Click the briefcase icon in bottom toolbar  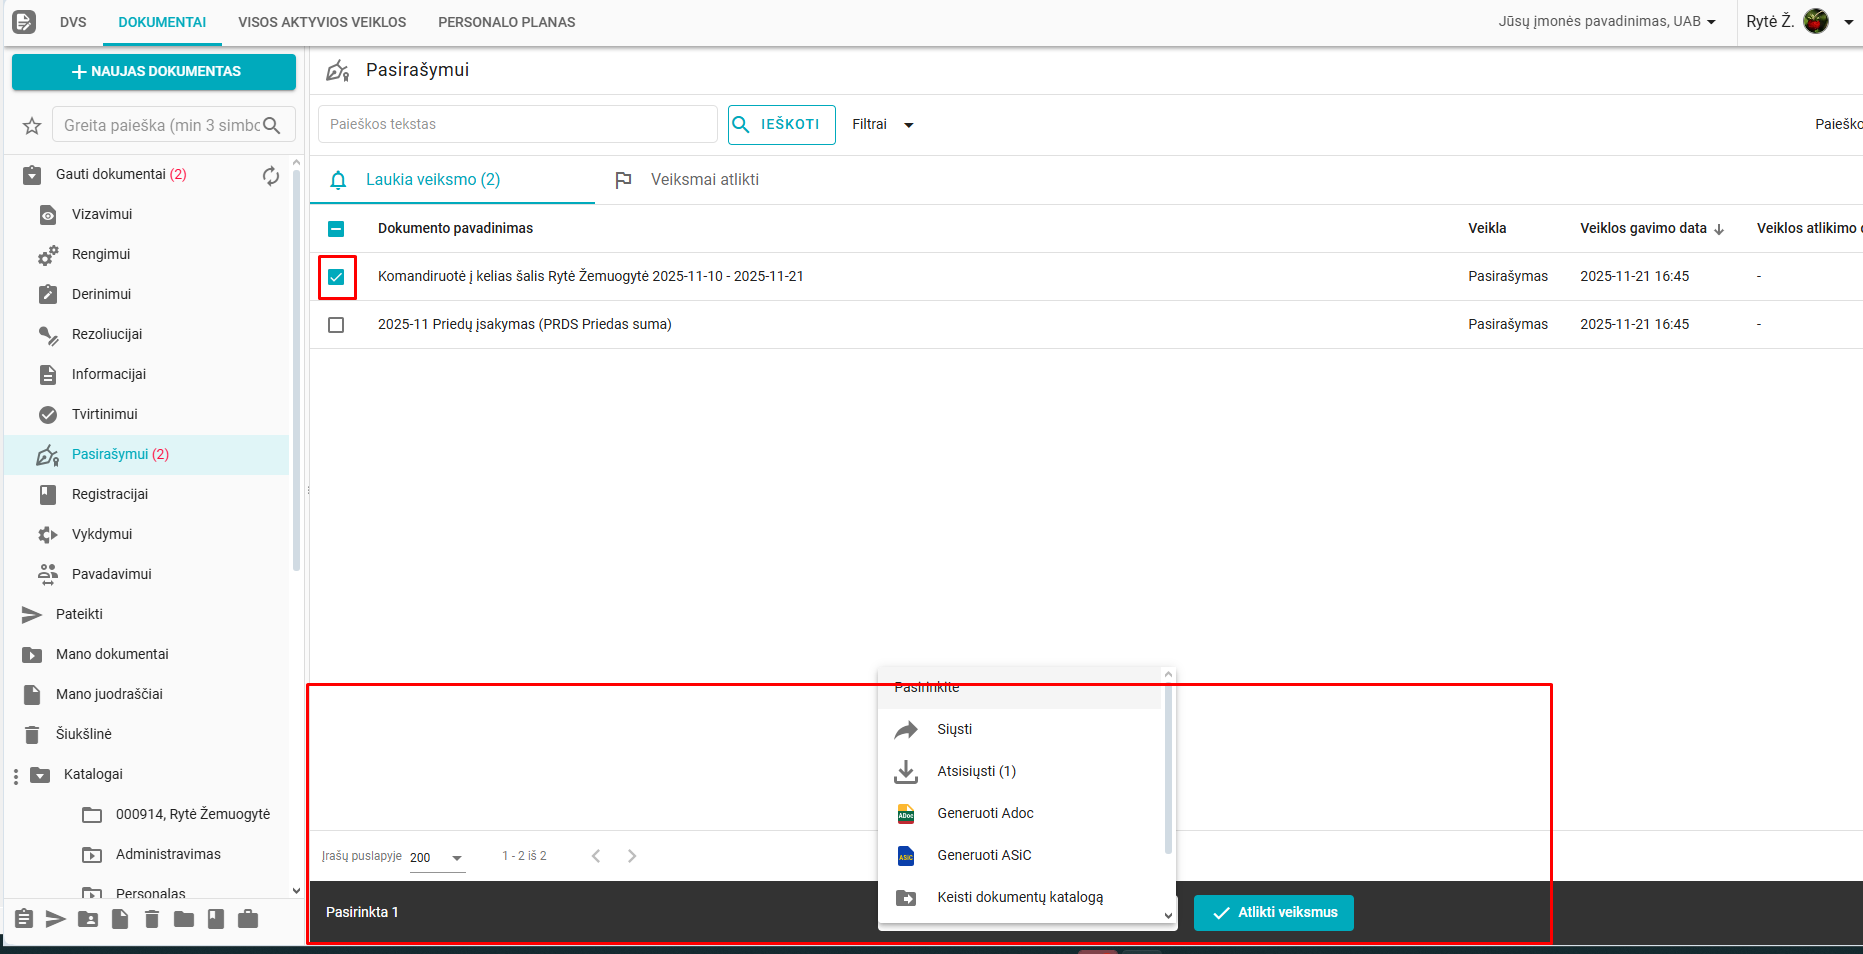[248, 919]
